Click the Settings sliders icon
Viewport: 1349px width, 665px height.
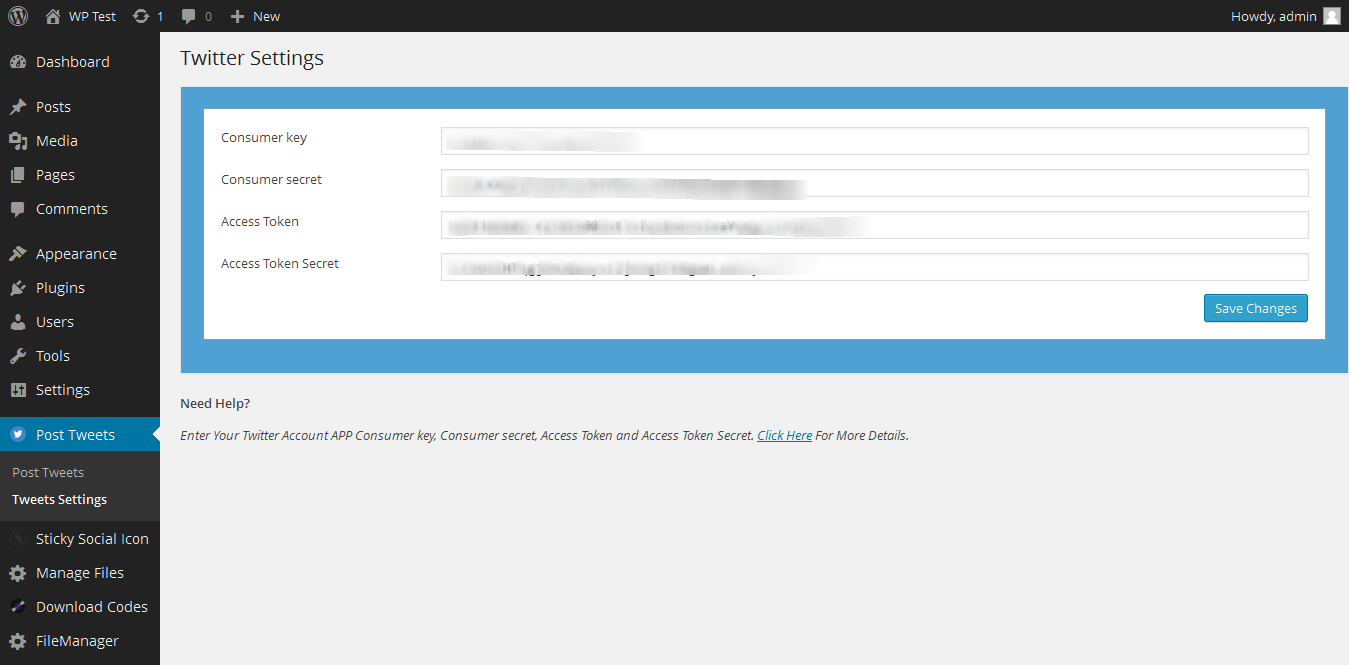click(18, 390)
